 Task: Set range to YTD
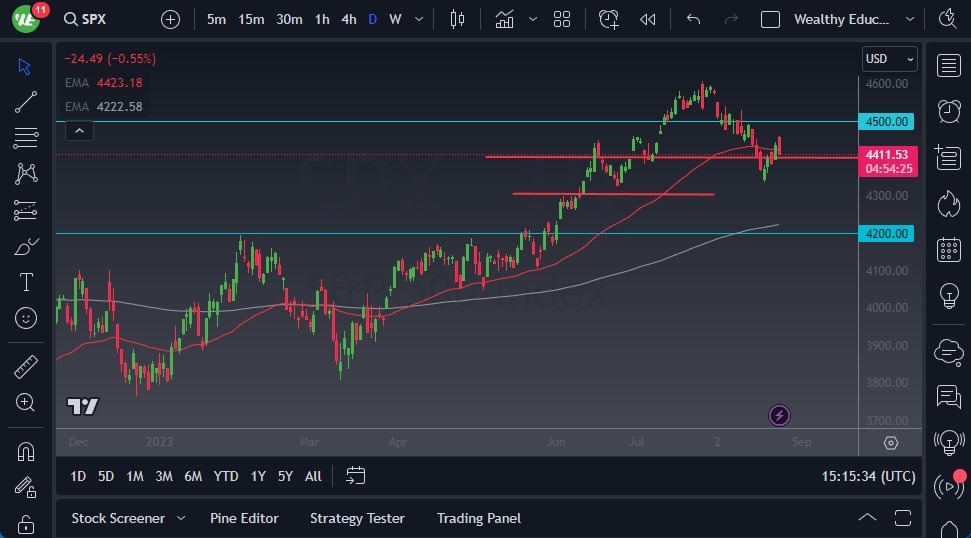[x=226, y=476]
